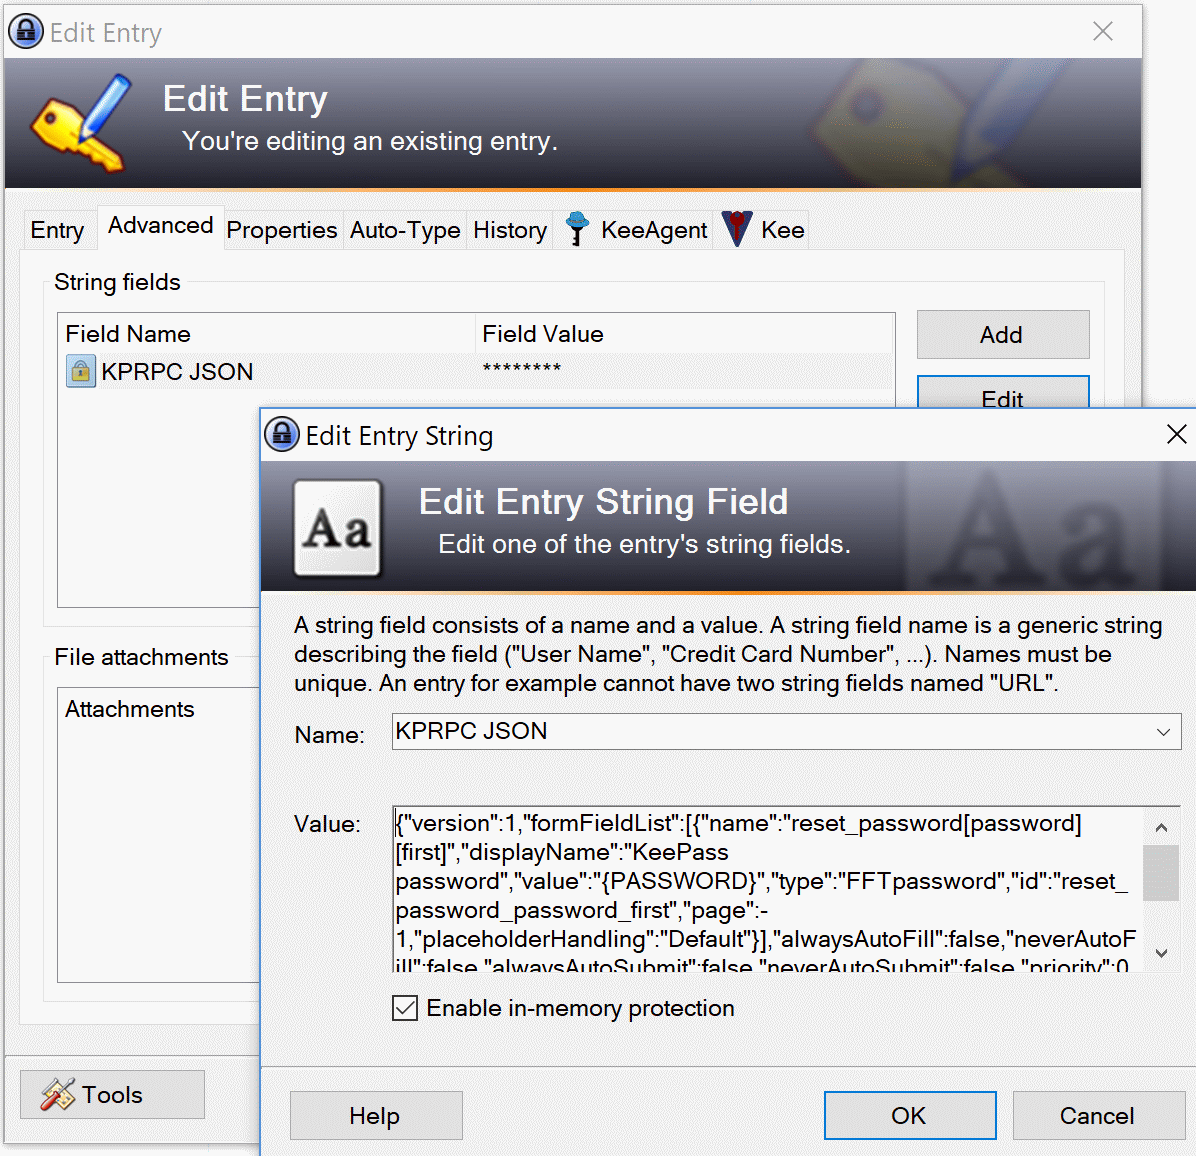The height and width of the screenshot is (1156, 1196).
Task: Open the History tab
Action: coord(510,230)
